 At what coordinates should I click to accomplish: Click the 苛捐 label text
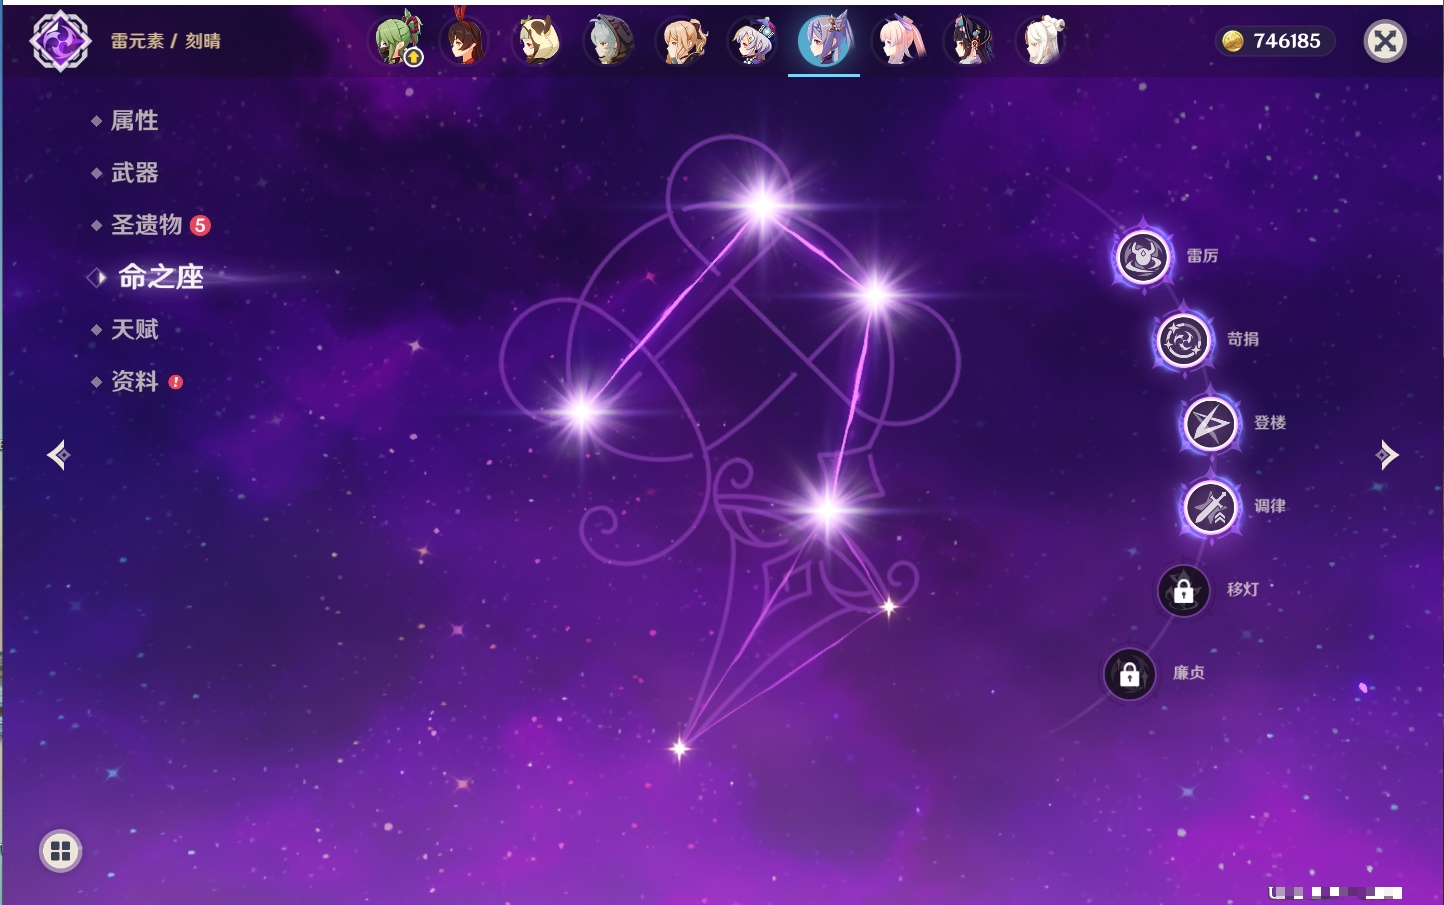click(1243, 339)
